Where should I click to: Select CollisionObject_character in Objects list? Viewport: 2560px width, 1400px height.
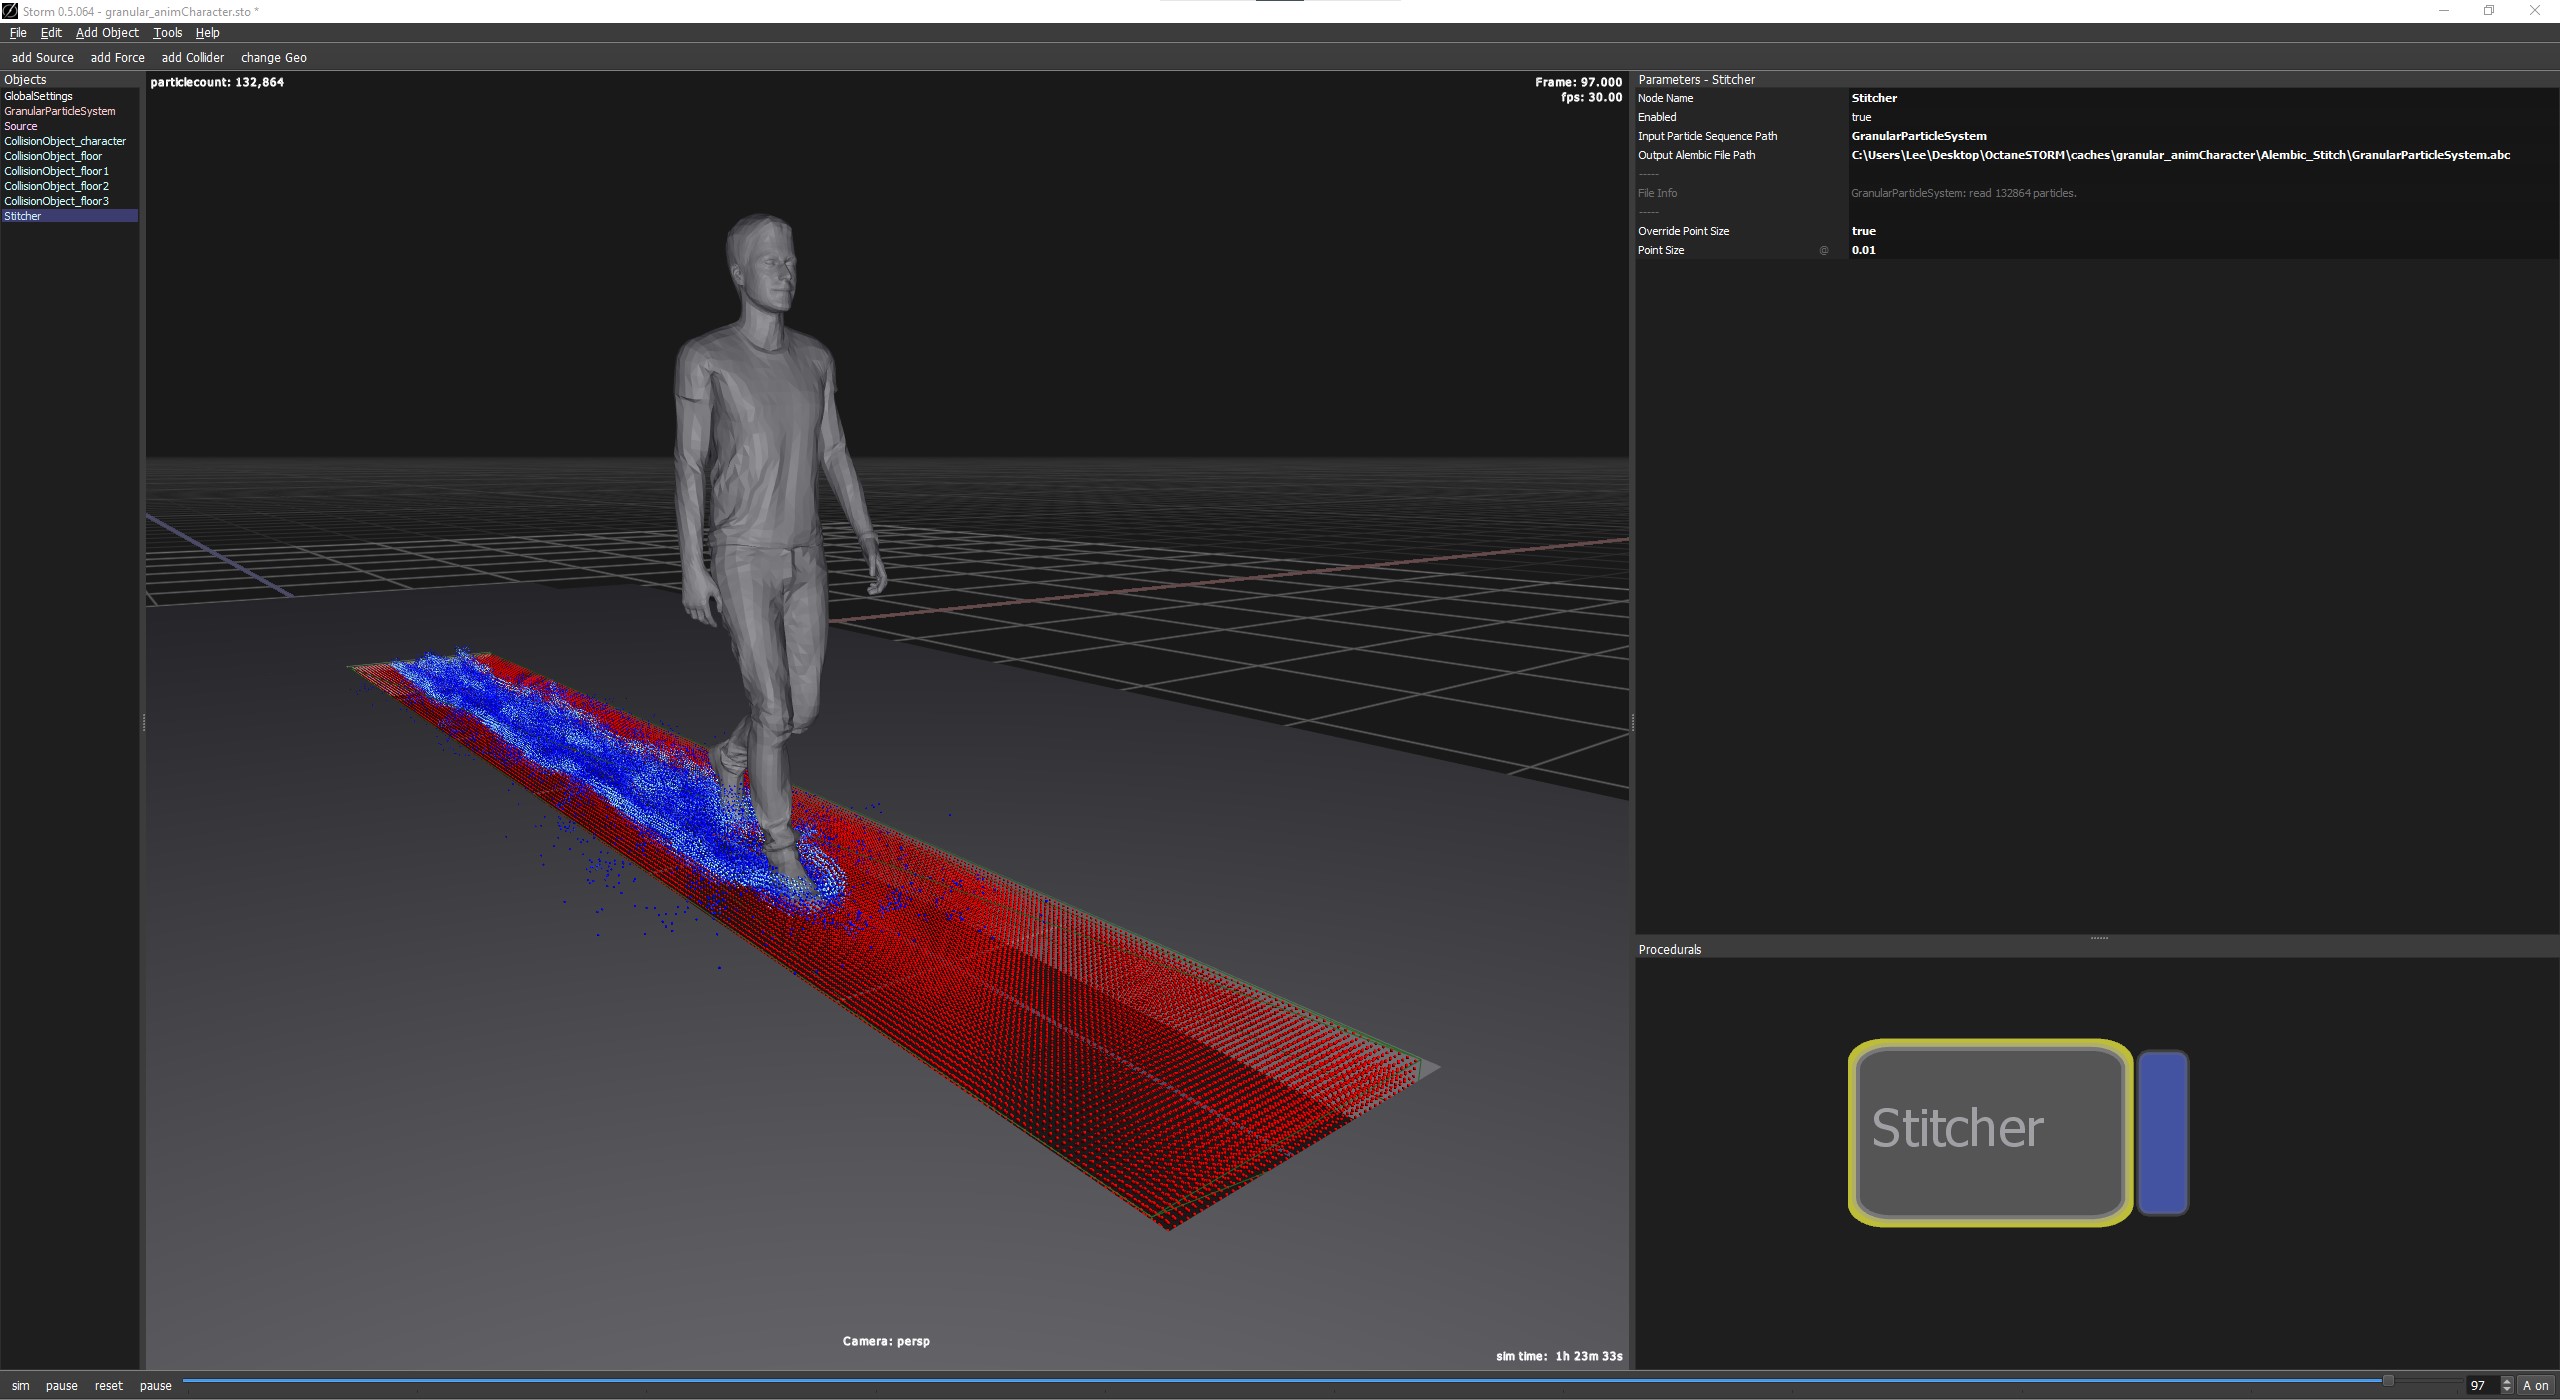[x=65, y=141]
